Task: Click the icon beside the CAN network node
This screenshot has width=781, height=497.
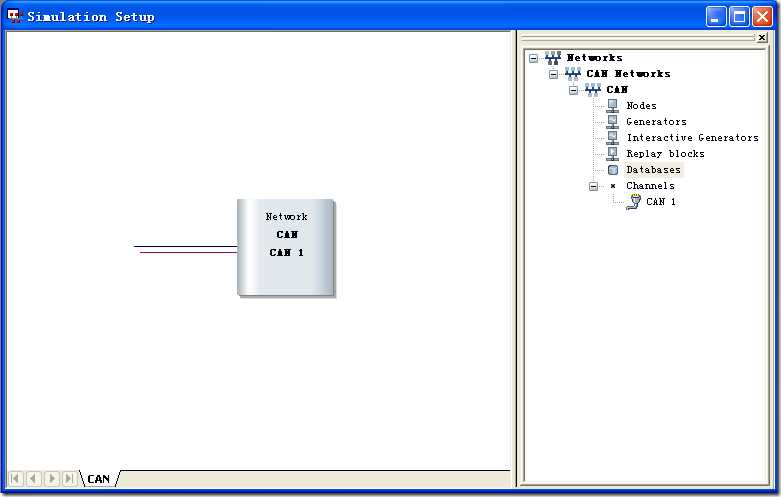Action: 592,90
